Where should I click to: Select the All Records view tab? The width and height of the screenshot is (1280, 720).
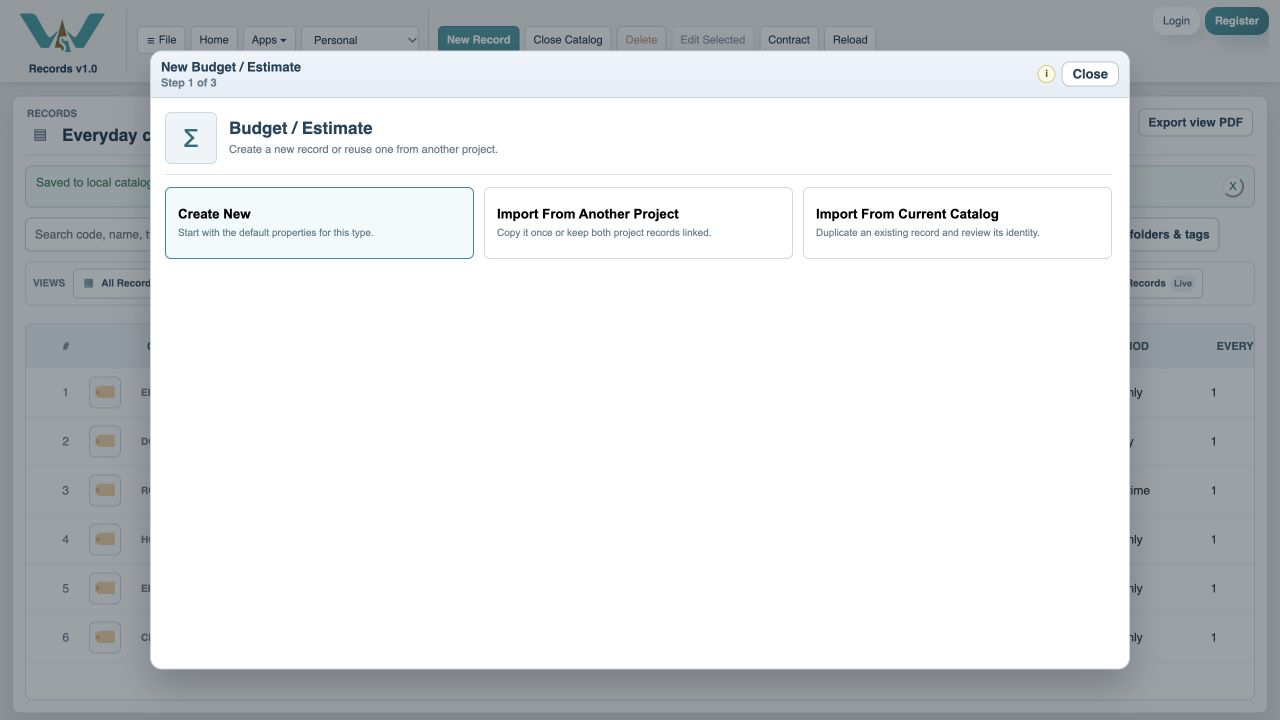(112, 283)
